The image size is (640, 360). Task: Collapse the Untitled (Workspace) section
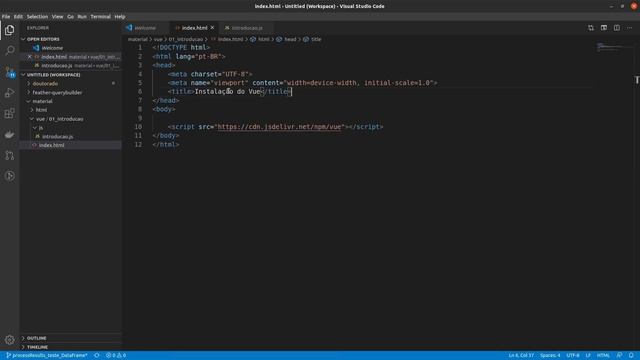coord(53,75)
